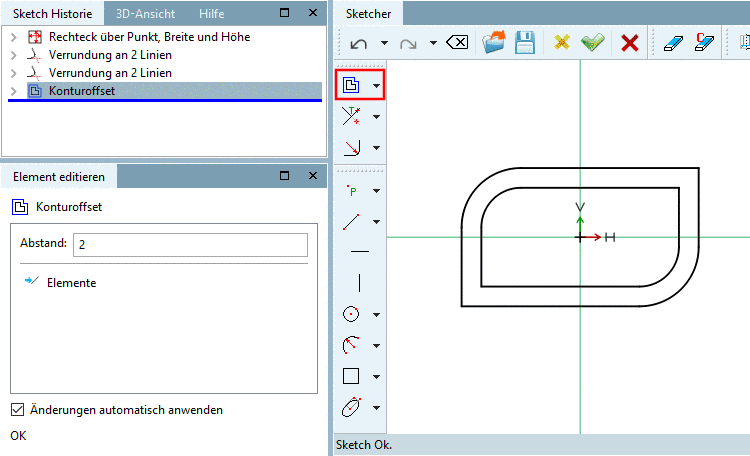Viewport: 750px width, 456px height.
Task: Click the OK button
Action: click(18, 435)
